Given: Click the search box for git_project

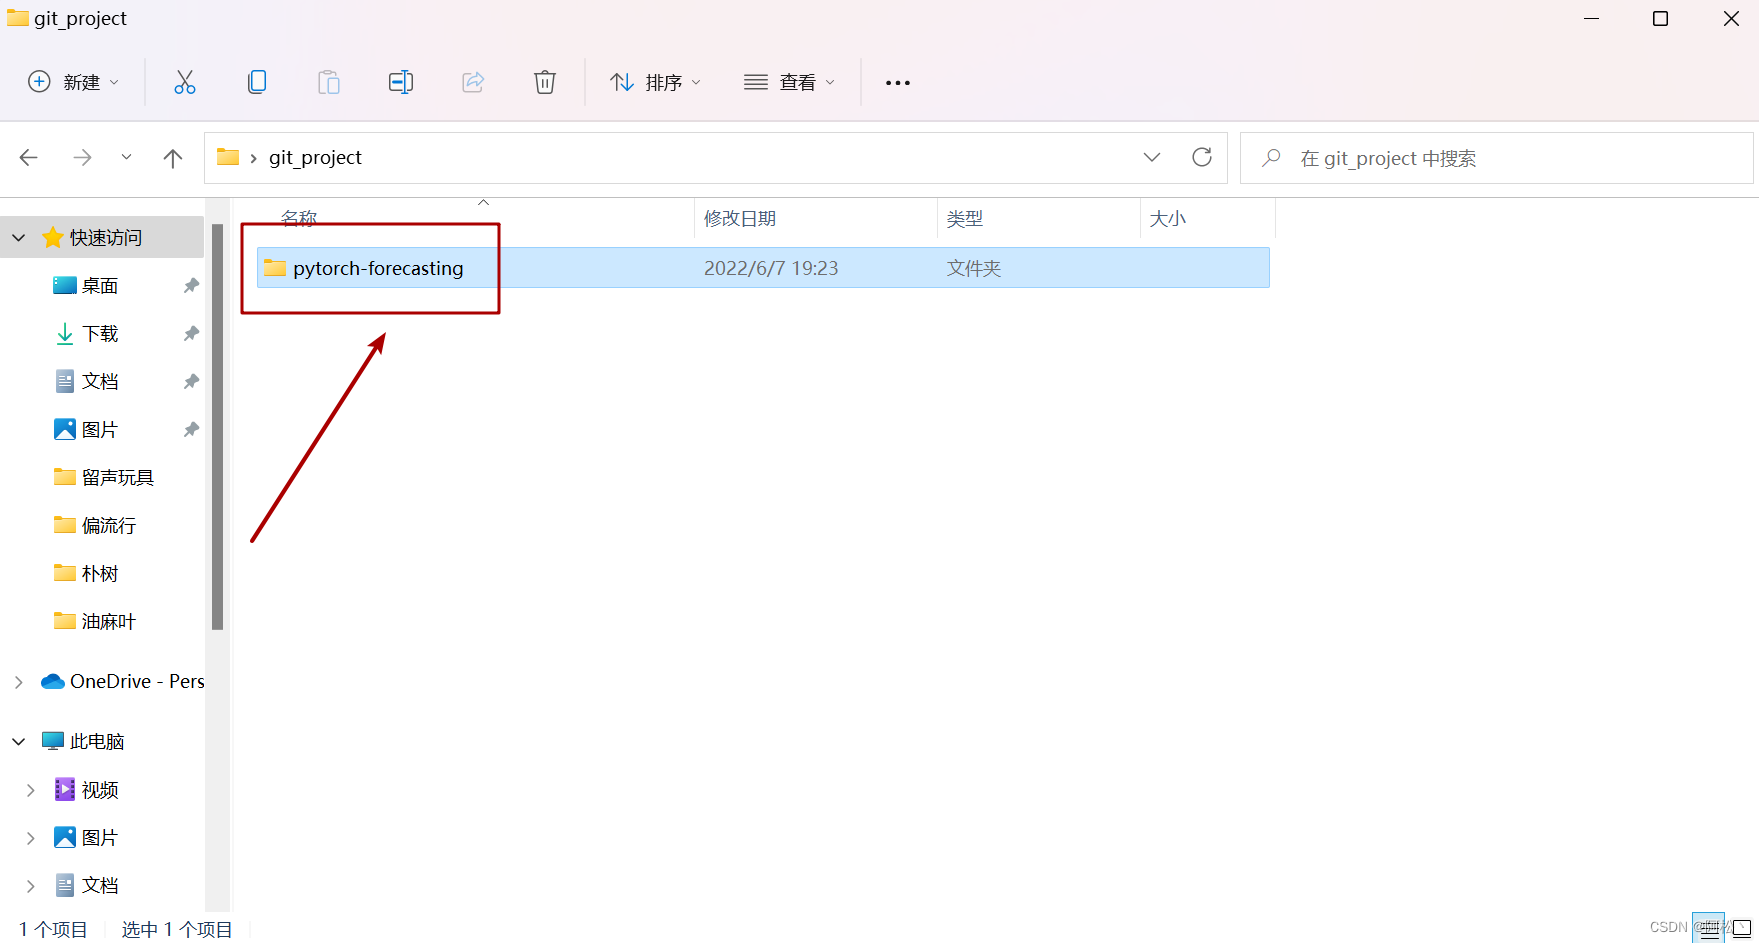Looking at the screenshot, I should 1496,158.
